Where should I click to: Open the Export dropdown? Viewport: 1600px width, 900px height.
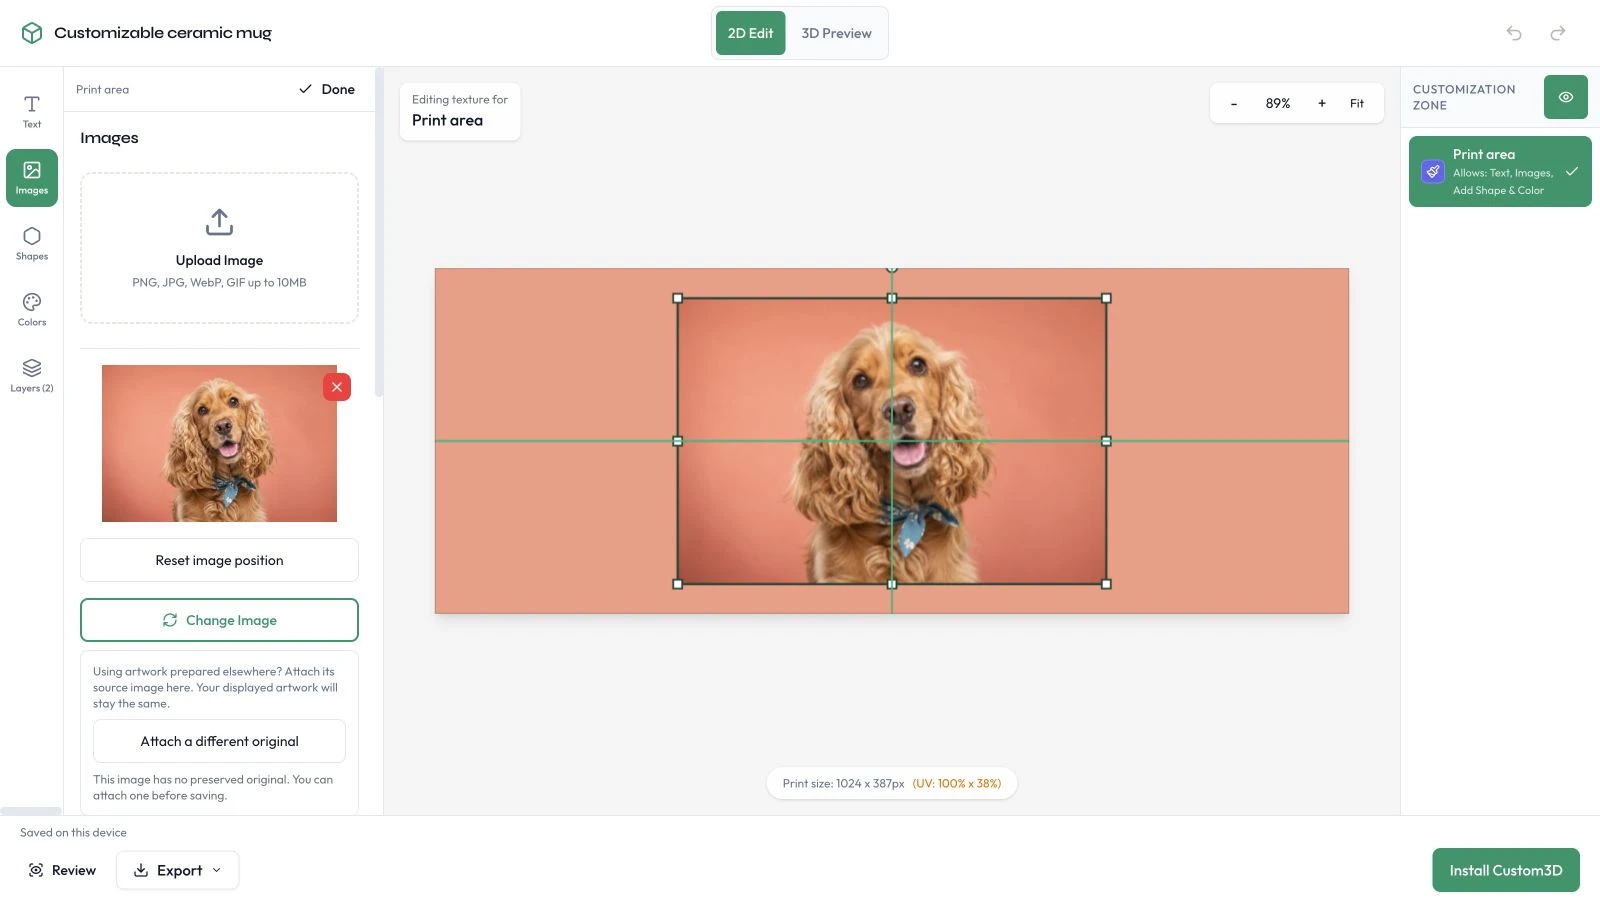point(178,870)
